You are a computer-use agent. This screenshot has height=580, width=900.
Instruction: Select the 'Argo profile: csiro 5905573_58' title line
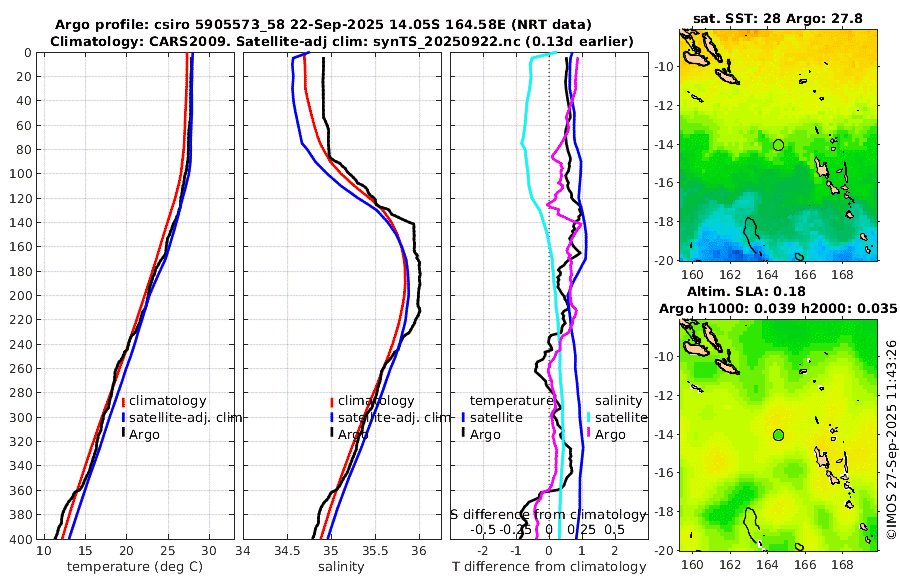coord(323,25)
